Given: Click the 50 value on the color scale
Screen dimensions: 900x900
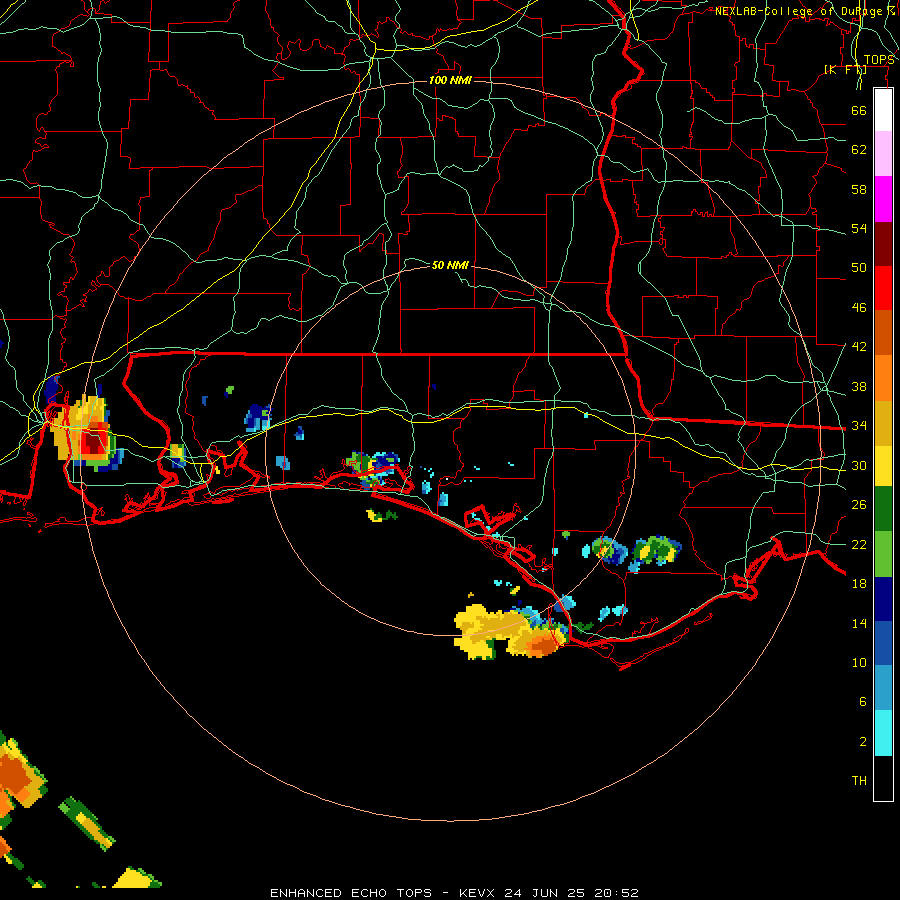Looking at the screenshot, I should (x=859, y=267).
